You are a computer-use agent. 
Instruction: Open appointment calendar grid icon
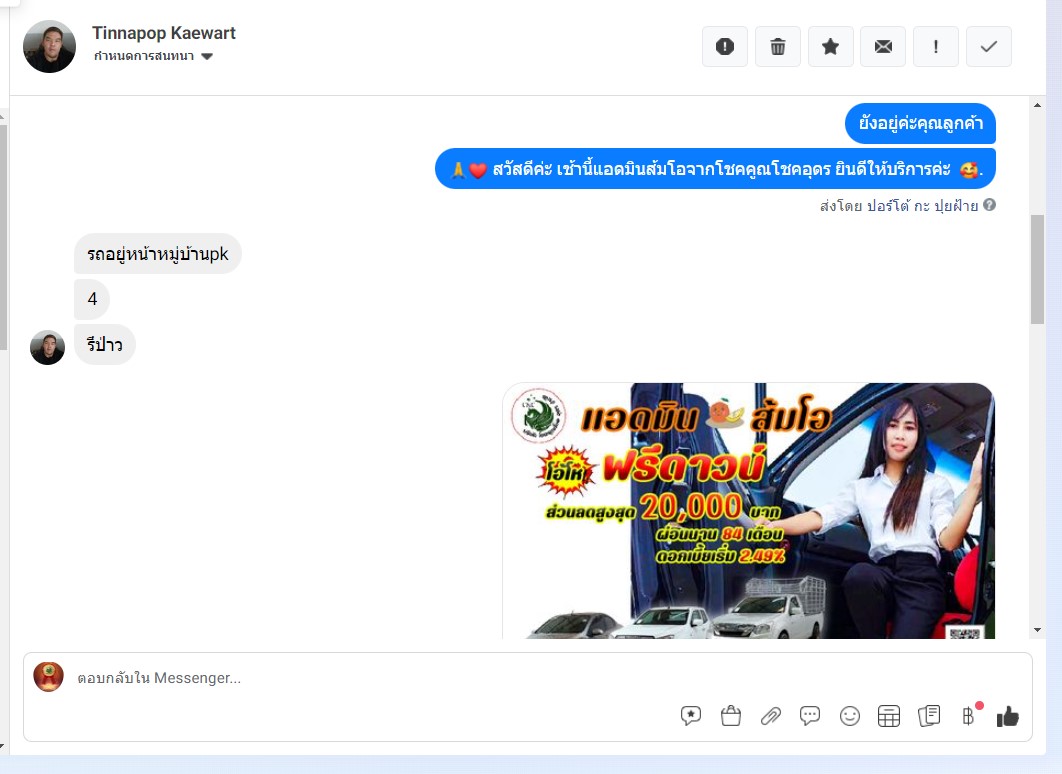[889, 716]
